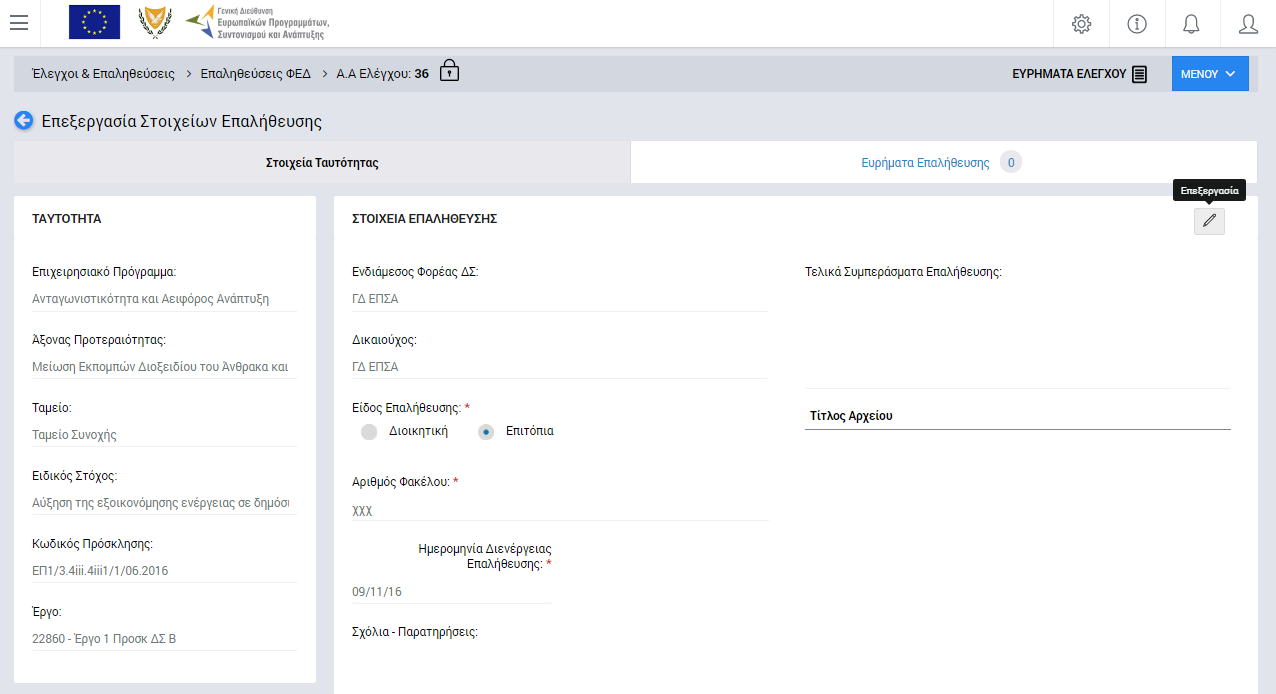Open the settings gear icon

(x=1081, y=24)
